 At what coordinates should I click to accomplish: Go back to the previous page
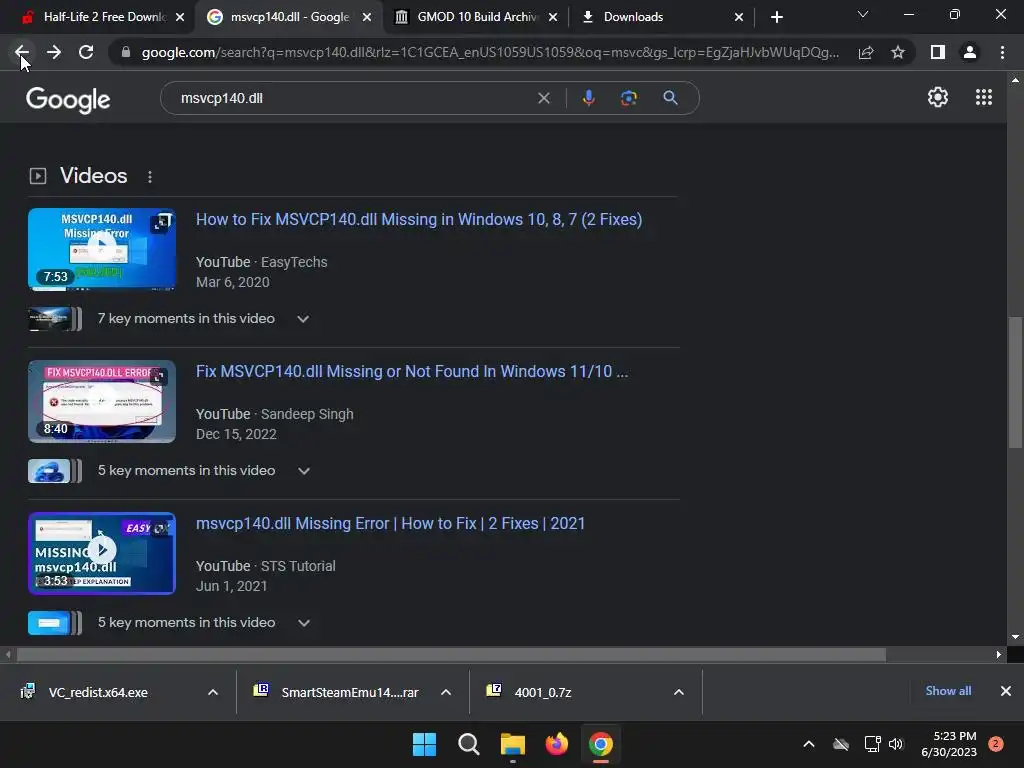click(x=22, y=52)
